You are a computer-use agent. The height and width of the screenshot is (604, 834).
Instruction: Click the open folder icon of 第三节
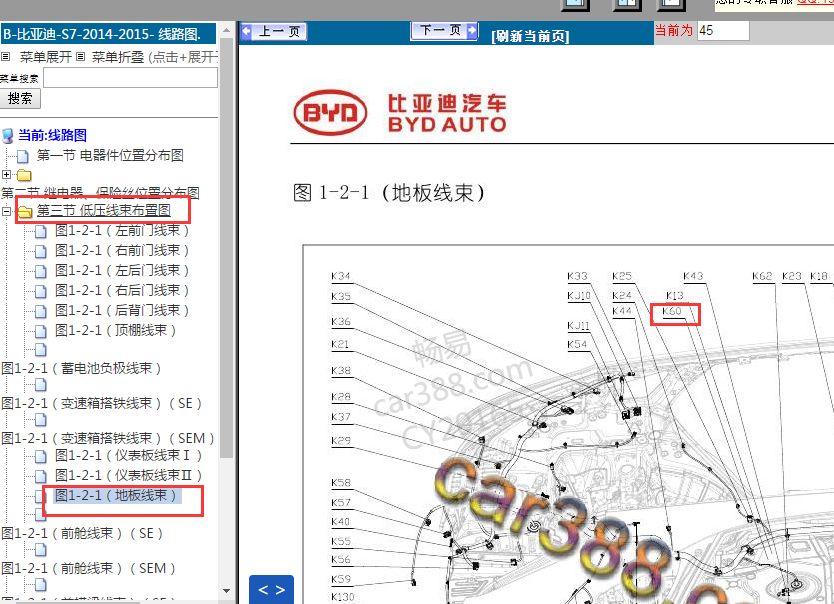tap(24, 212)
